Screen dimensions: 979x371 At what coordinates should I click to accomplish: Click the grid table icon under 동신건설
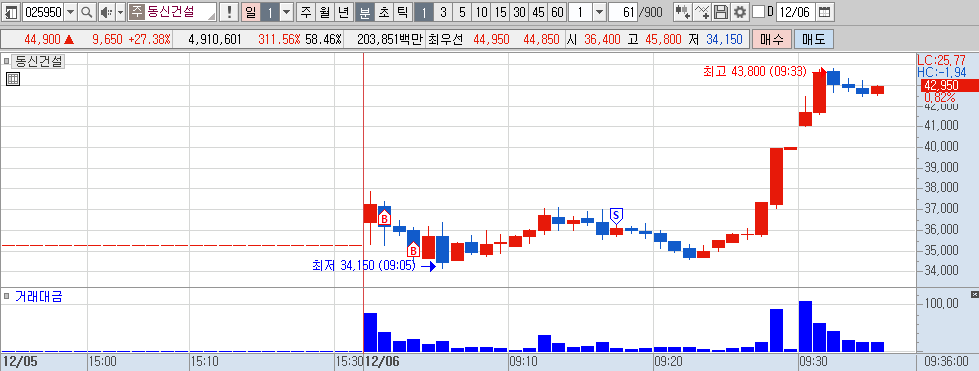(x=12, y=79)
